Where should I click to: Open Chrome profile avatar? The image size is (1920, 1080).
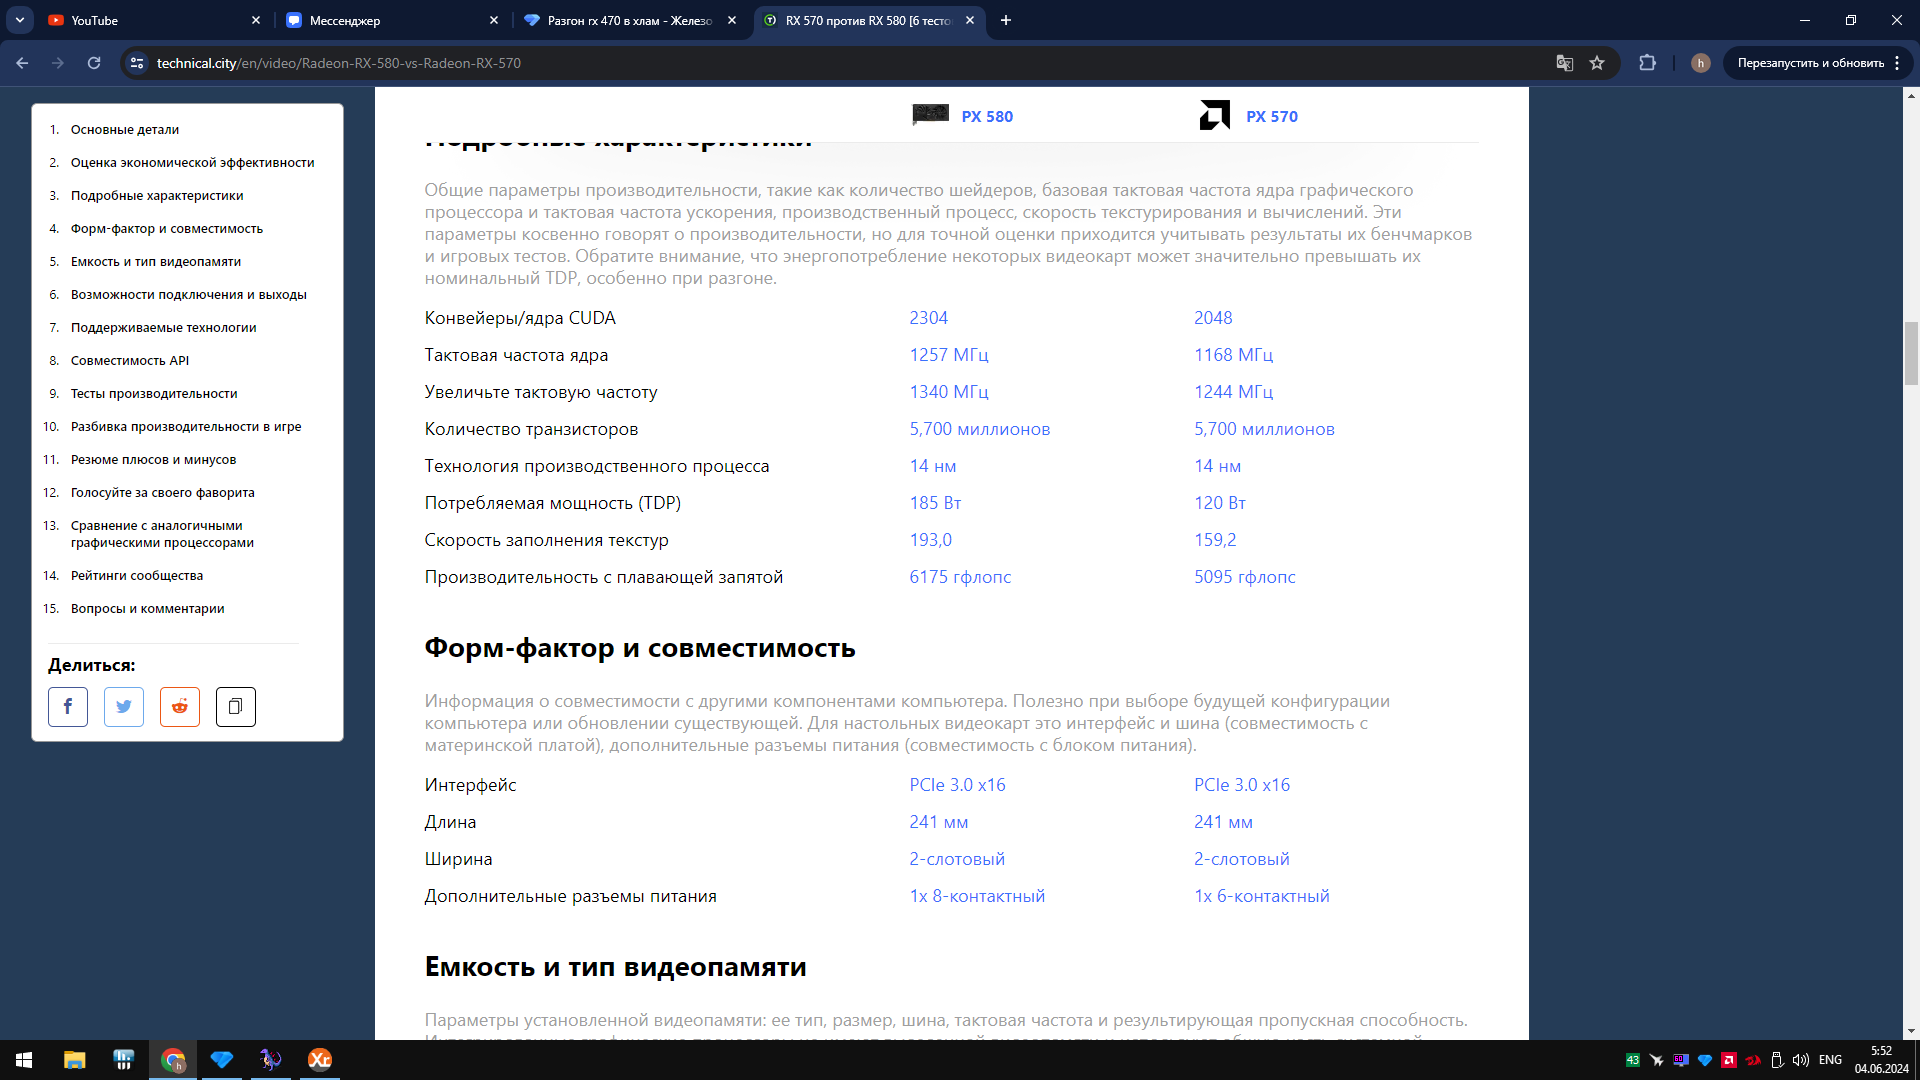tap(1701, 63)
